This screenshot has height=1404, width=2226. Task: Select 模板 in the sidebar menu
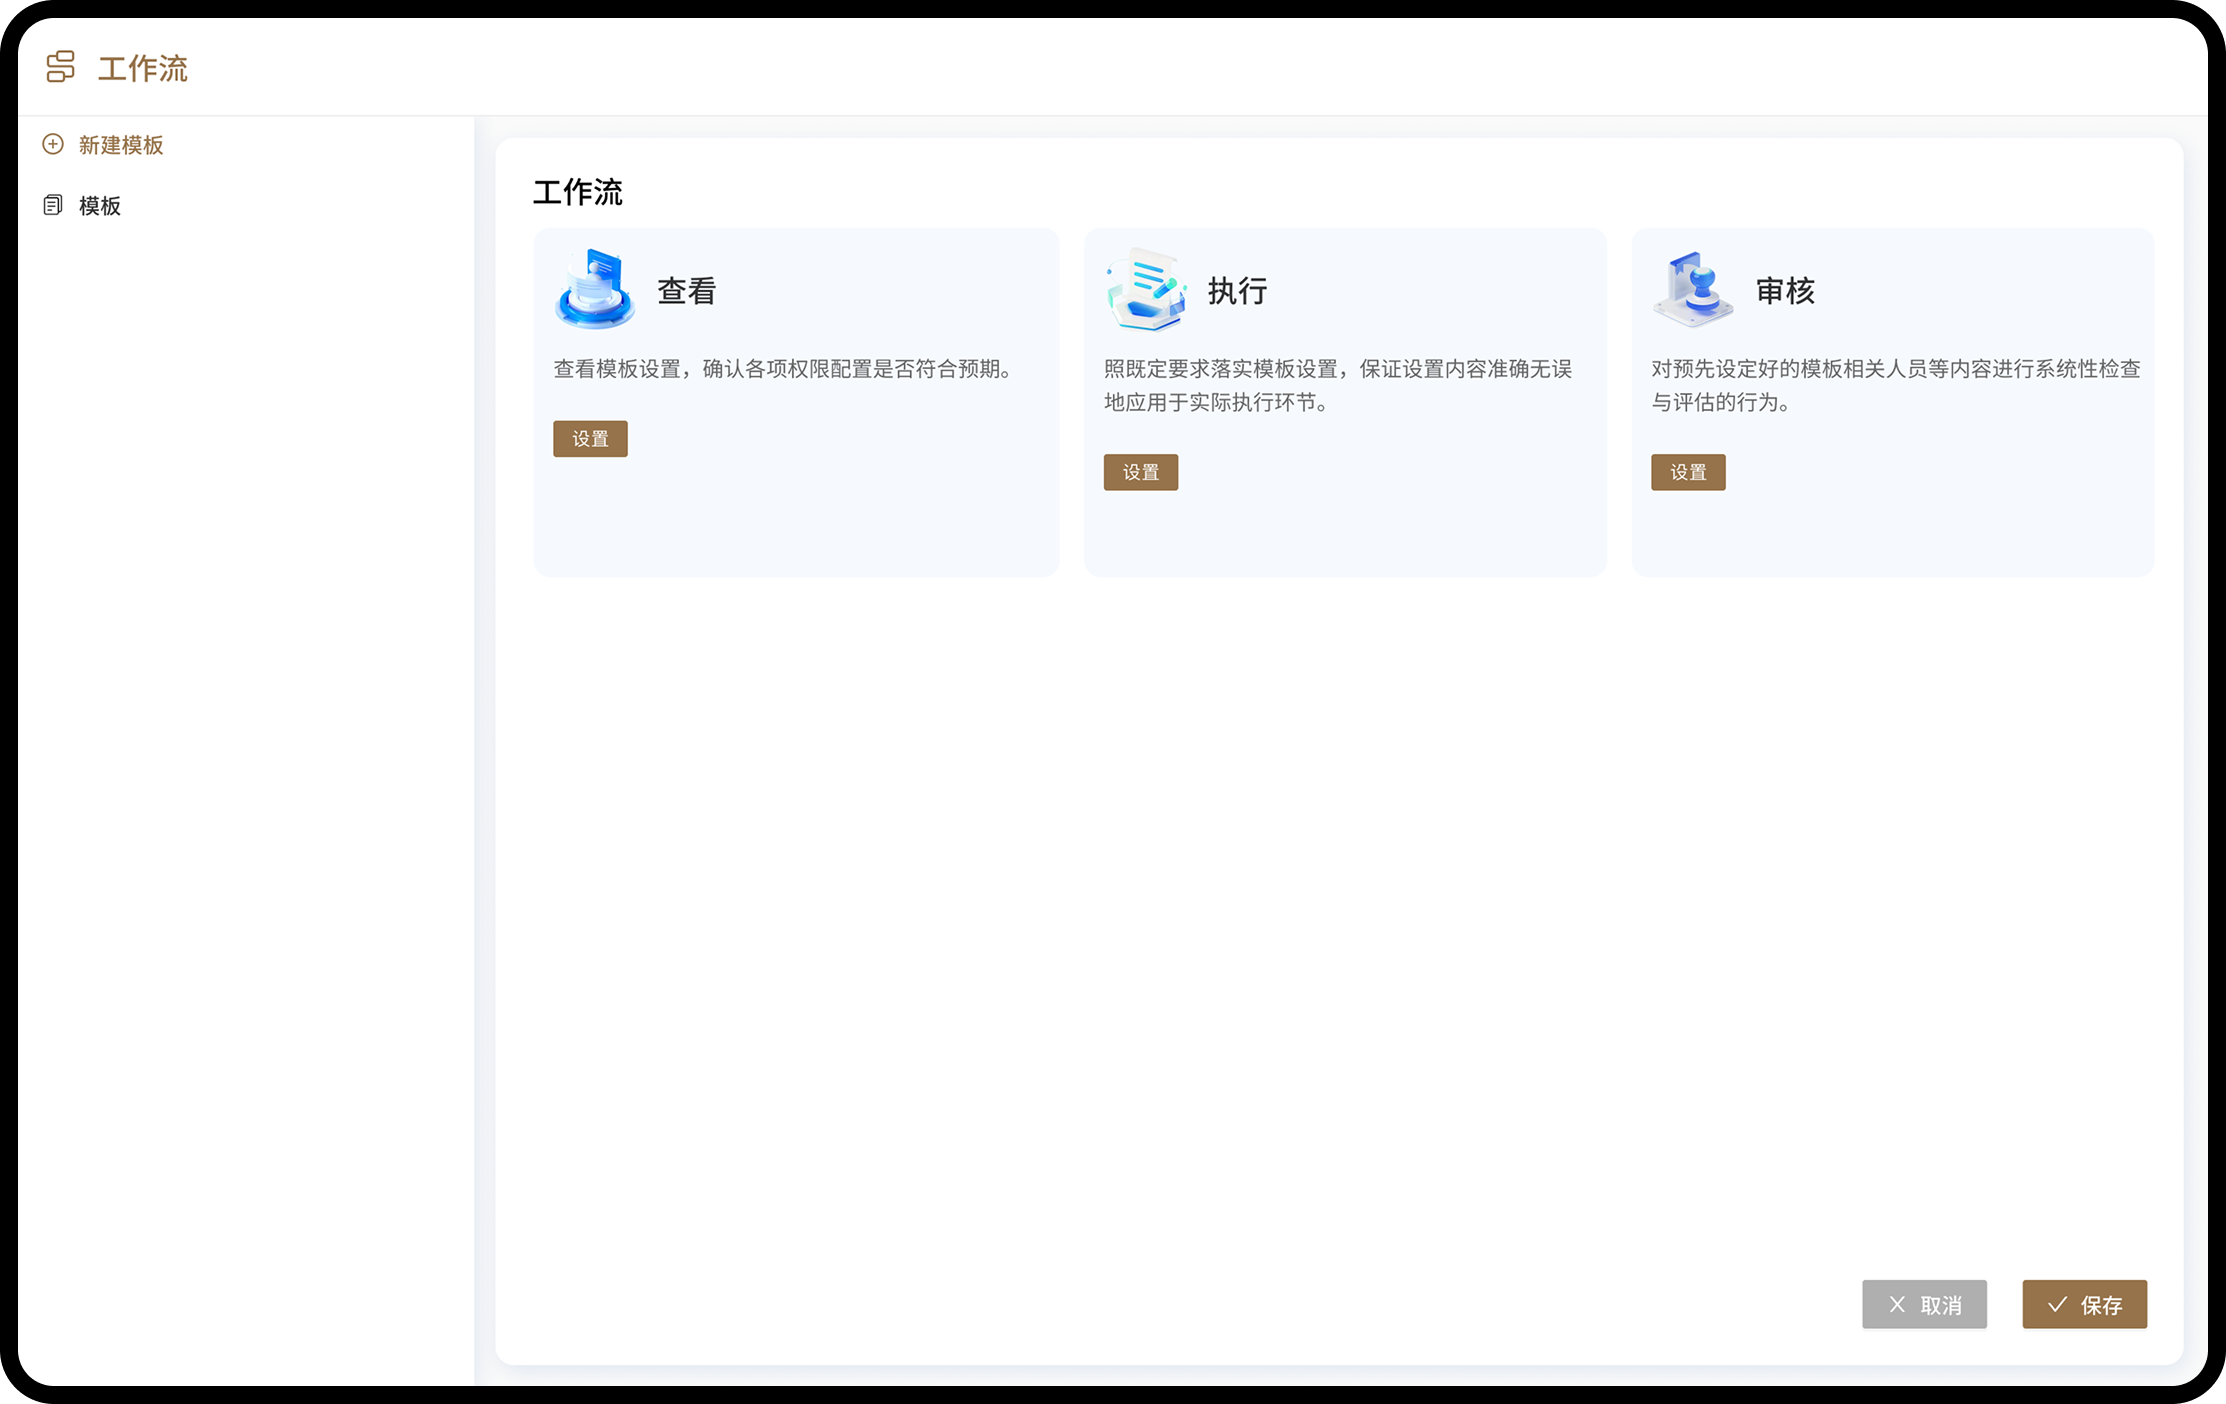[100, 206]
